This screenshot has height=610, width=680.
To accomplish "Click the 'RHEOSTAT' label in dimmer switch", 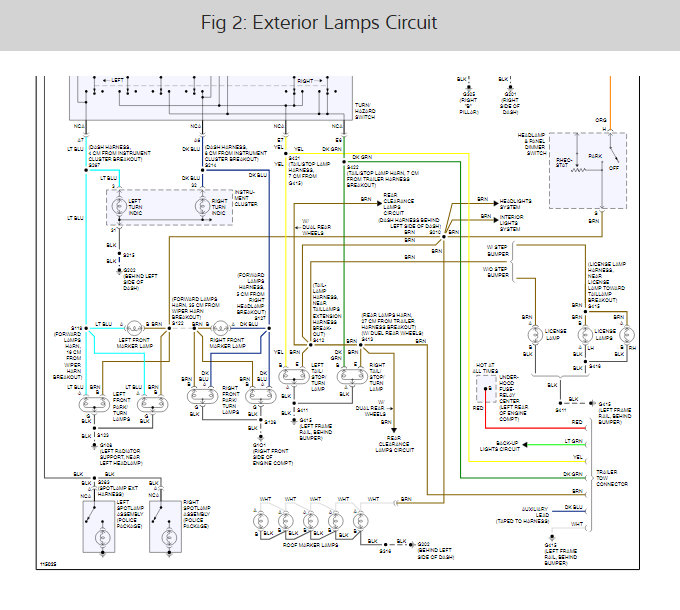I will (x=564, y=163).
